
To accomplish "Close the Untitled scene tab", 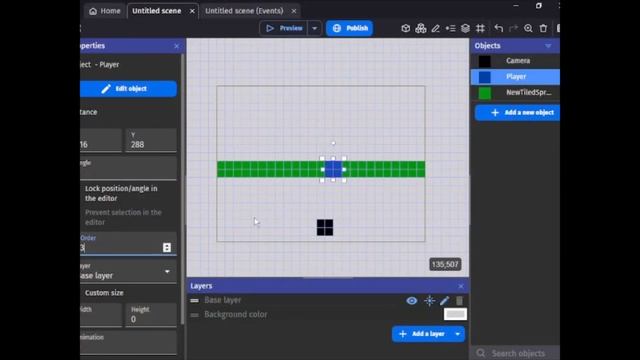I will 192,11.
